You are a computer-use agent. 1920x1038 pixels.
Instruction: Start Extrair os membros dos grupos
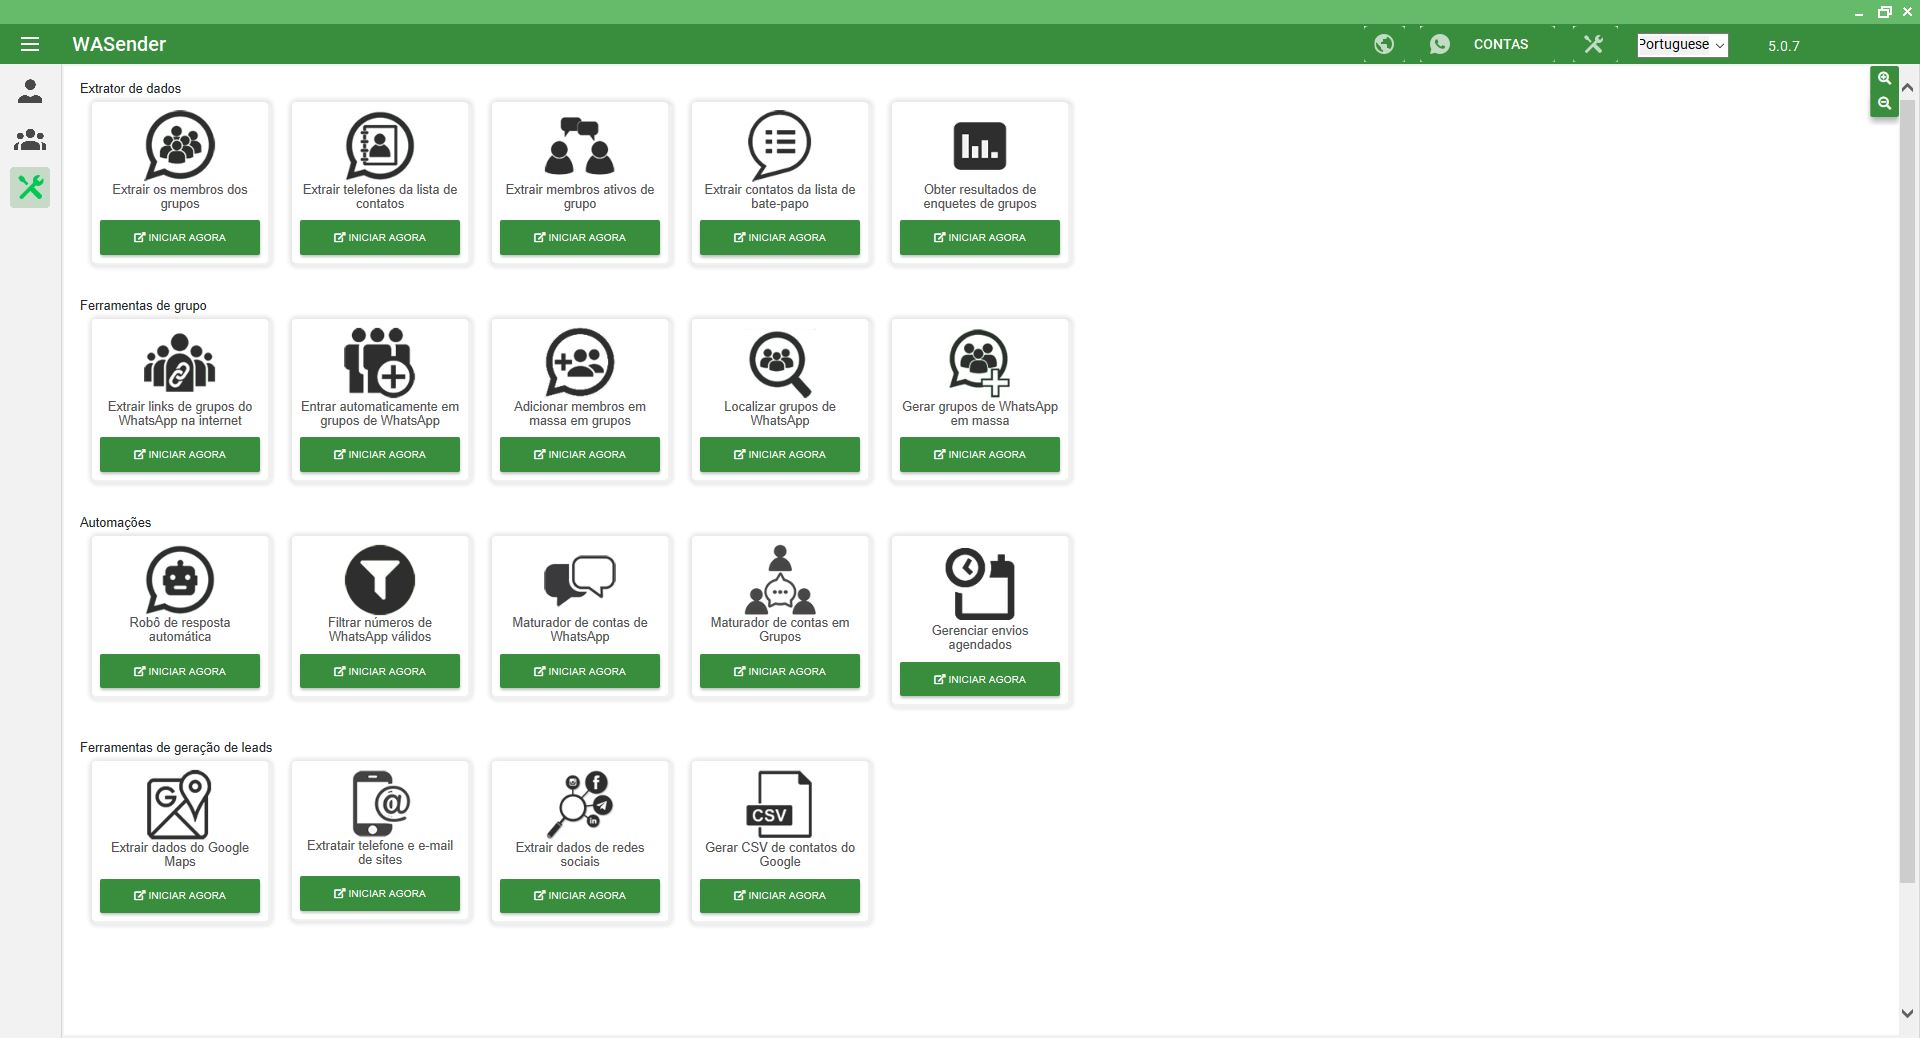pyautogui.click(x=180, y=238)
